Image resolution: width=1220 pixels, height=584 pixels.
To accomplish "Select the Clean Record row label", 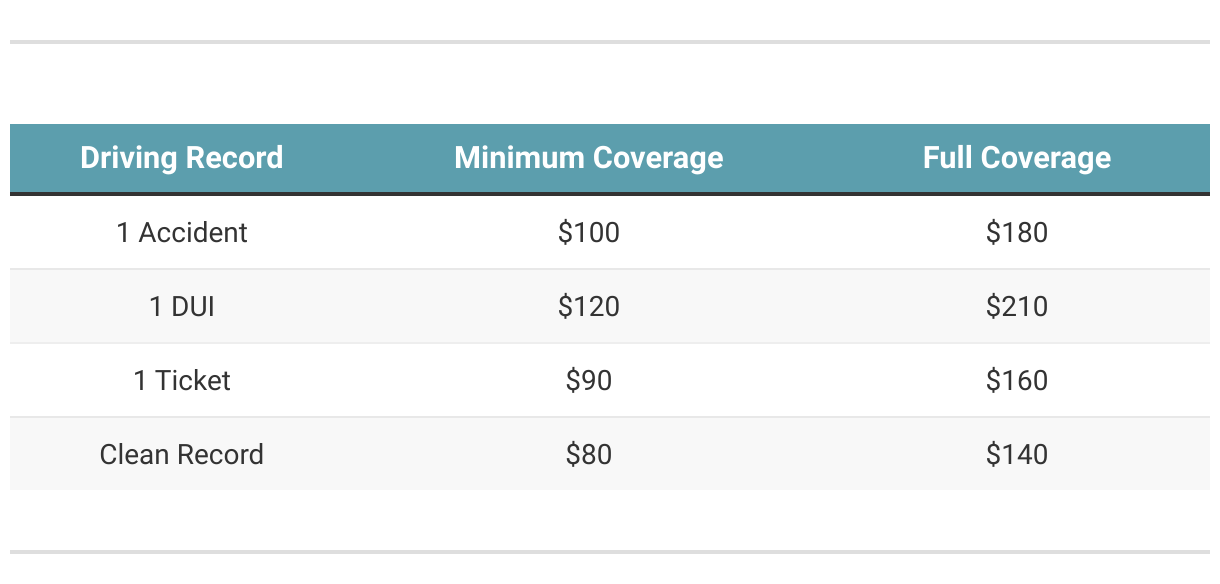I will click(x=182, y=455).
